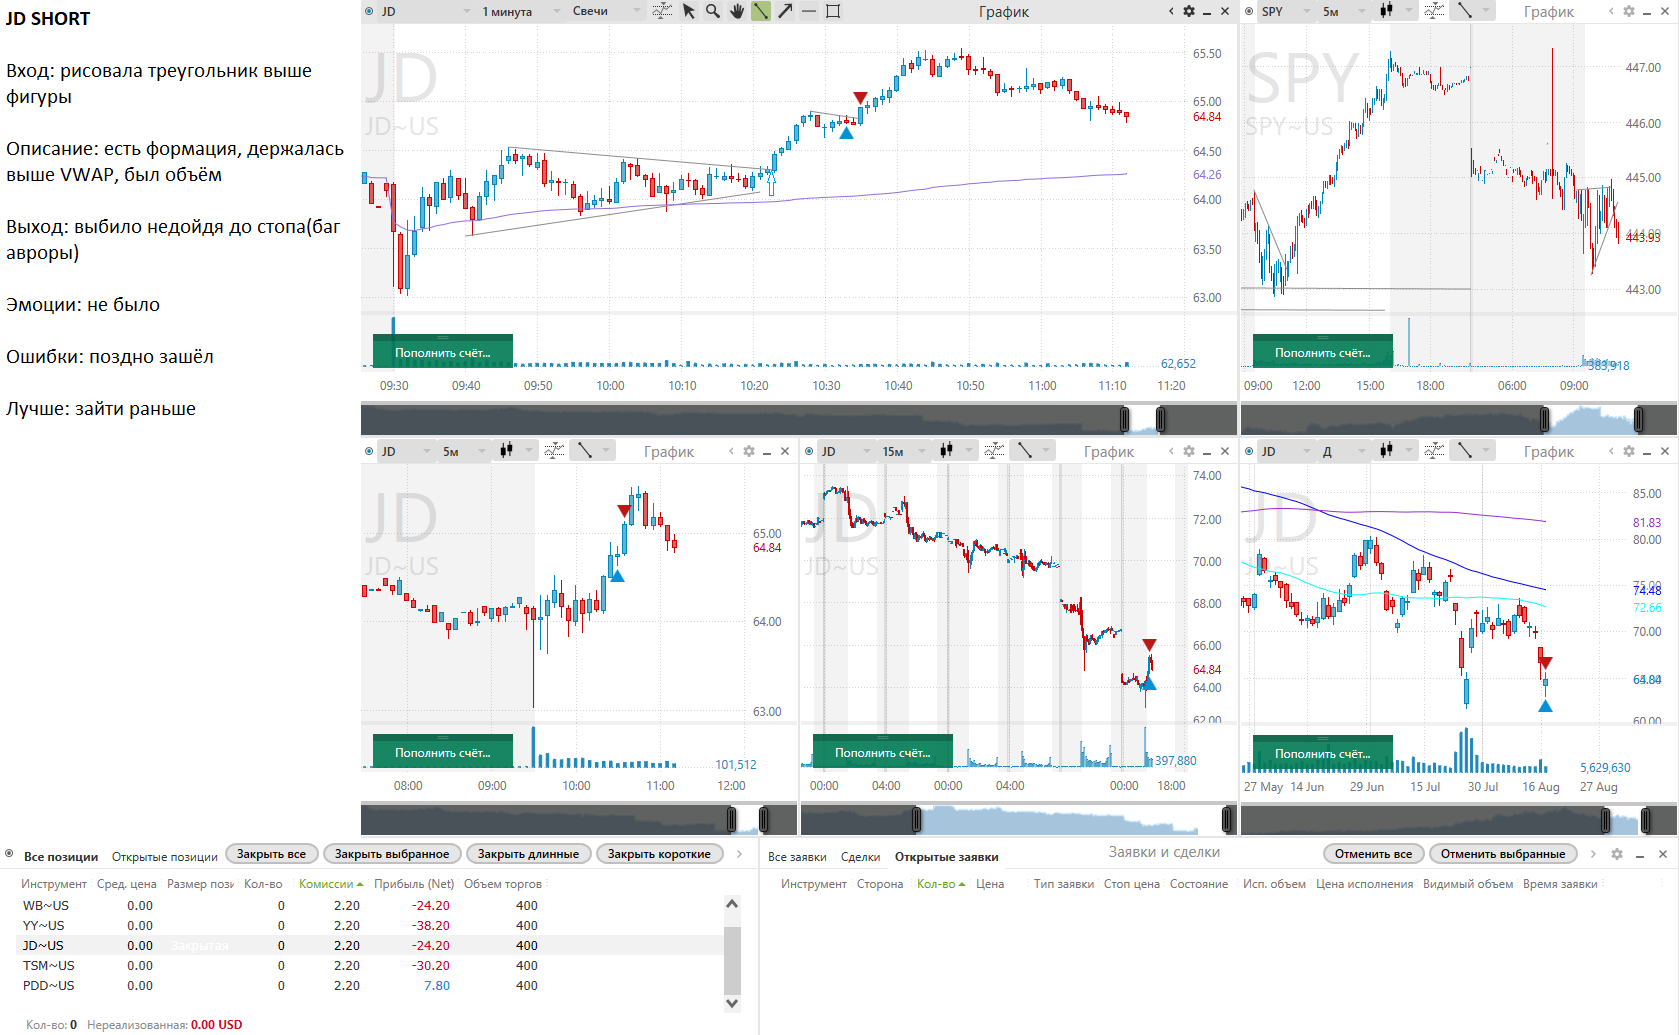Select the trend line drawing tool
Screen dimensions: 1679x1035
pyautogui.click(x=761, y=11)
